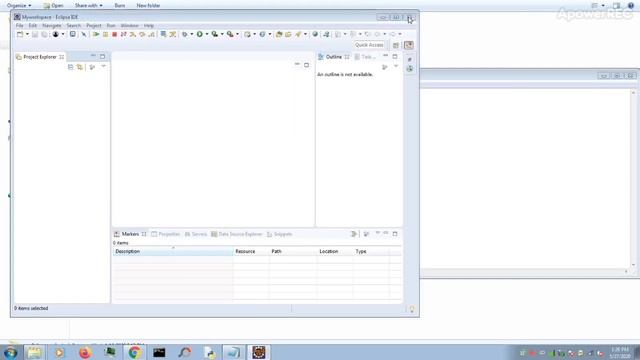Viewport: 640px width, 360px height.
Task: Click the tip lightbulb in status bar
Action: [412, 309]
